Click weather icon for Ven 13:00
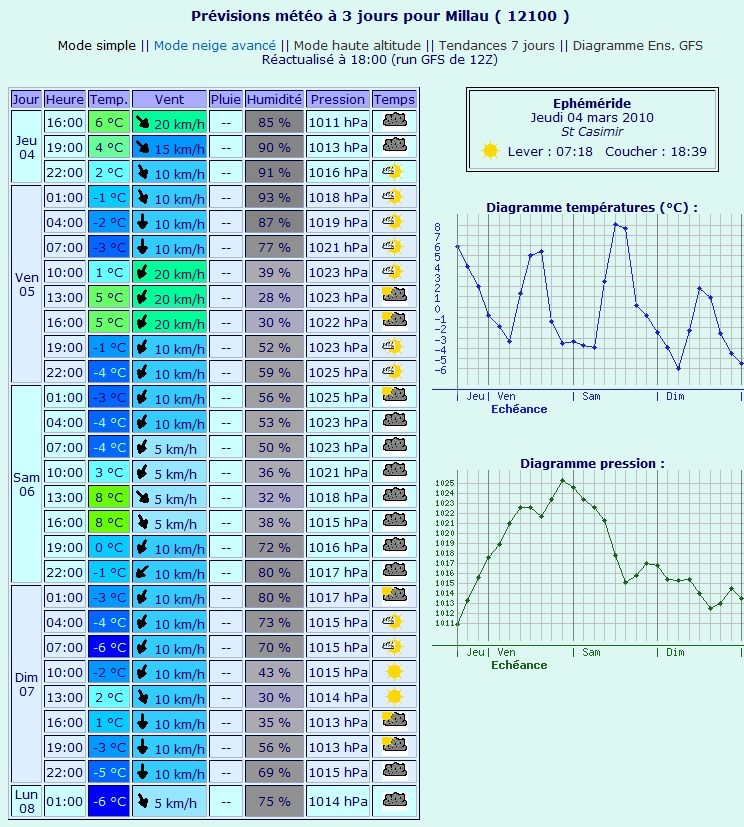Viewport: 744px width, 827px height. point(394,296)
